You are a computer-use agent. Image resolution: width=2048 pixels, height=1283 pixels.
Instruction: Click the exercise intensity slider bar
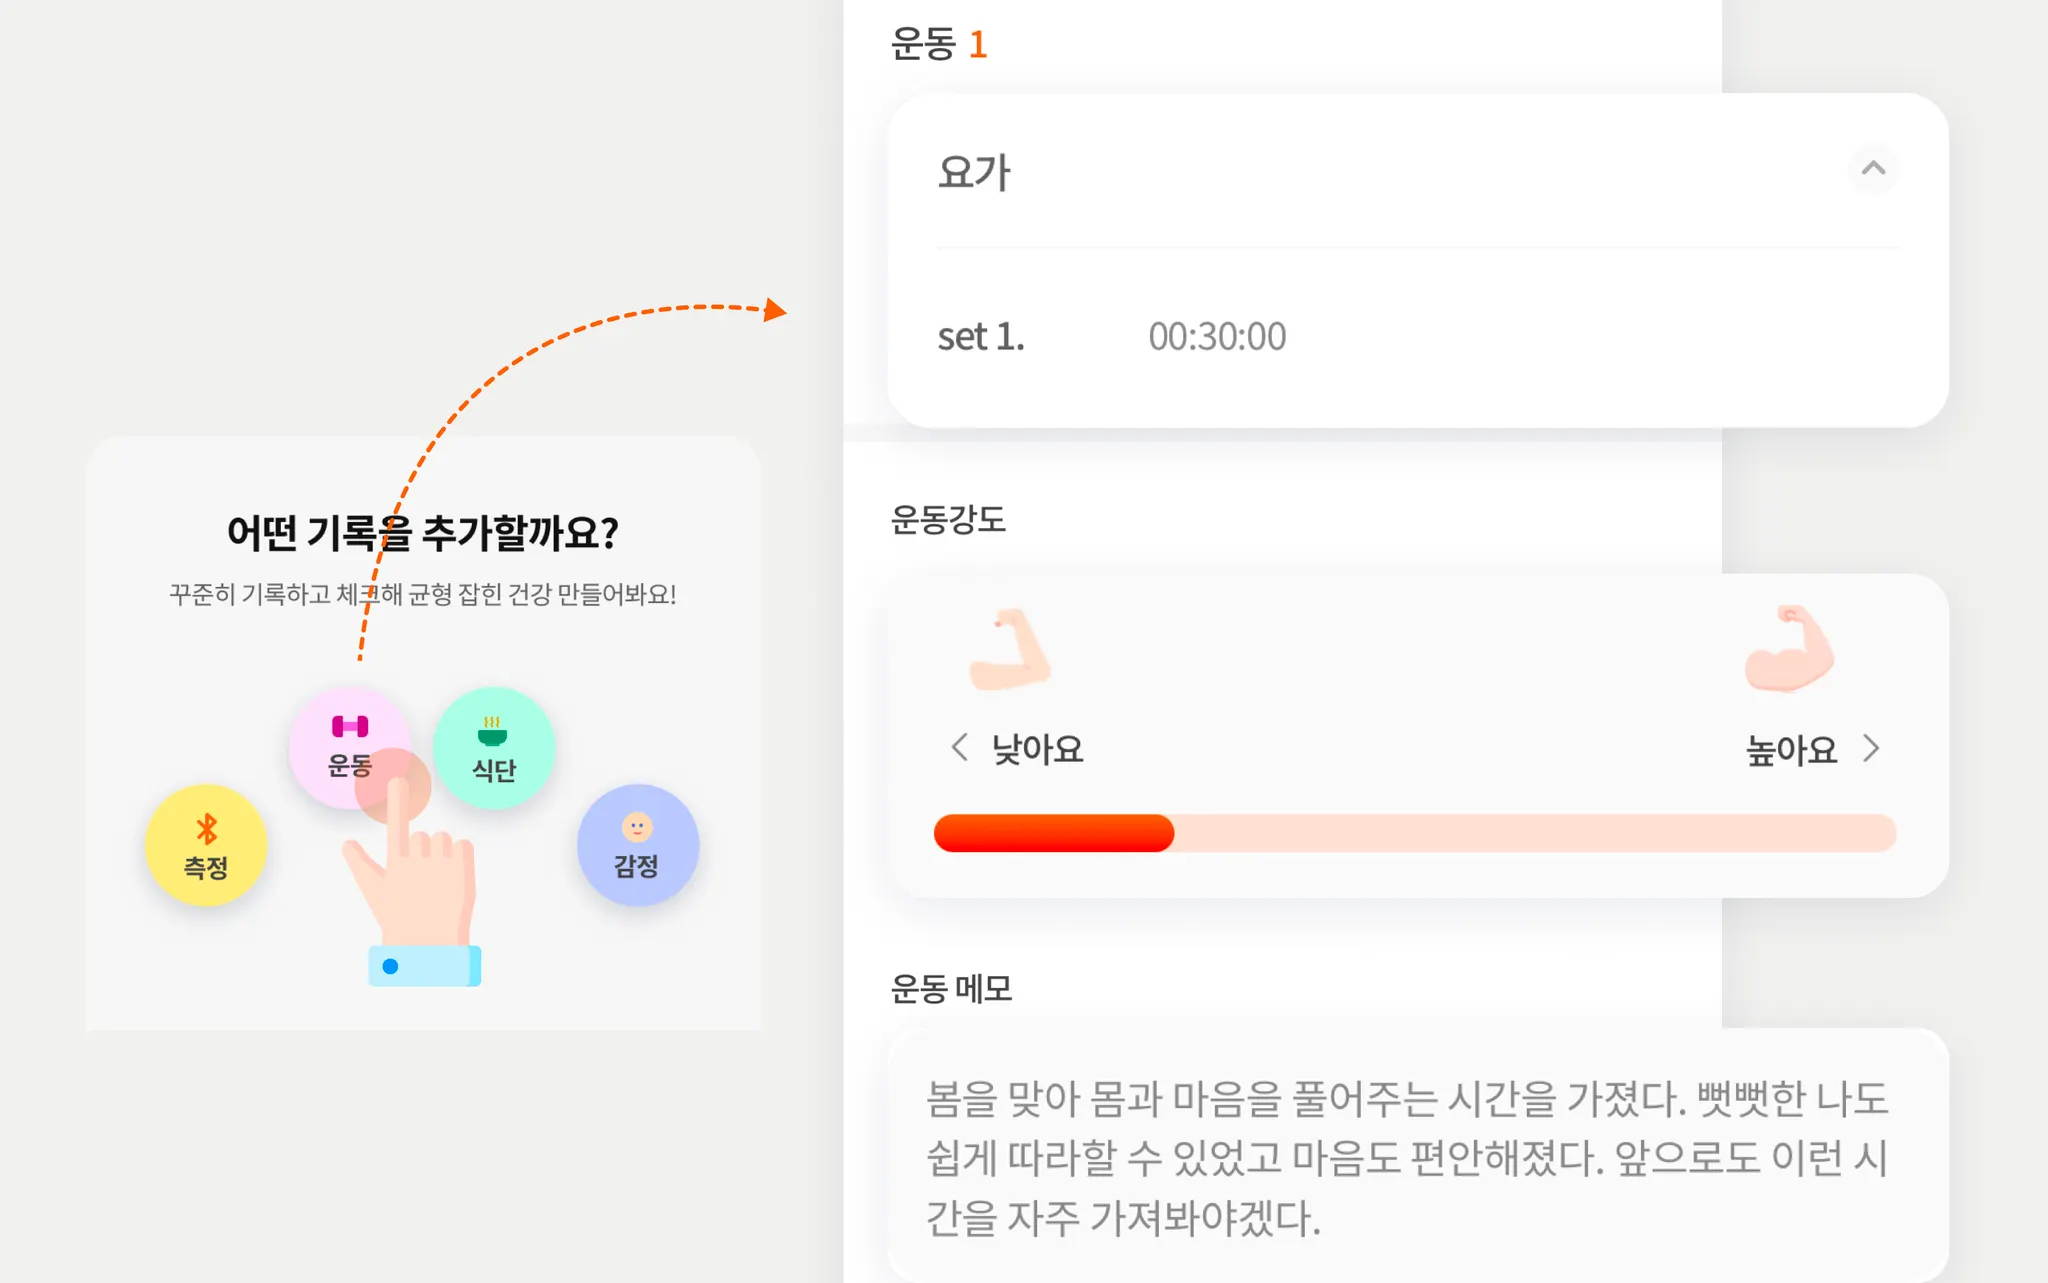[x=1414, y=833]
